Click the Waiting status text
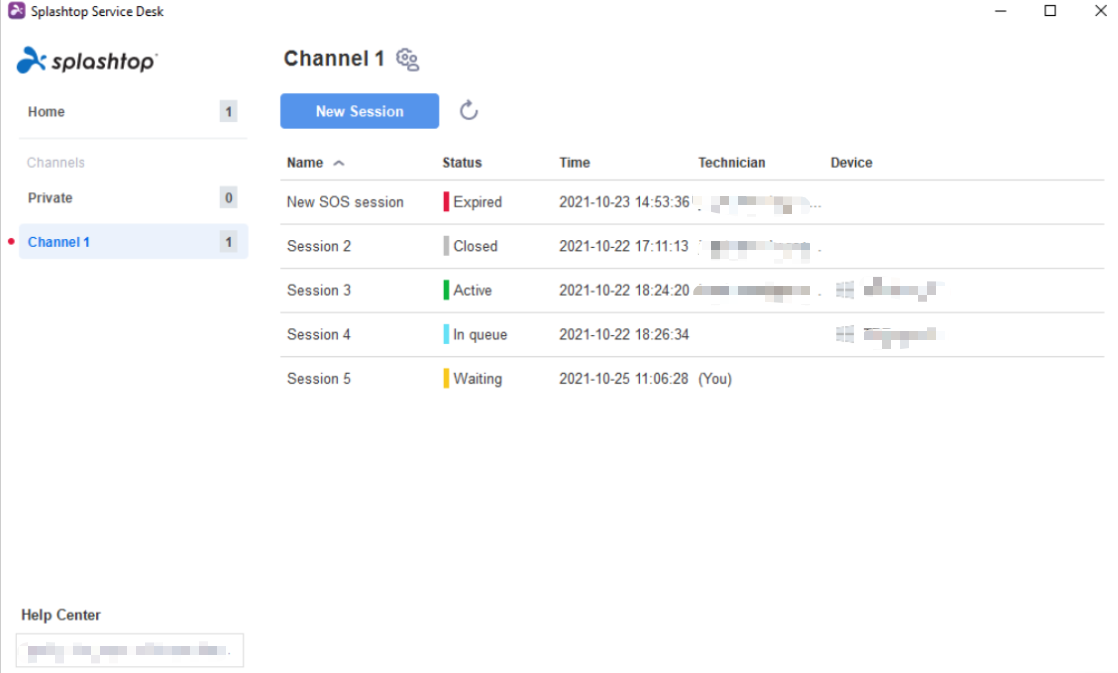The image size is (1118, 673). pyautogui.click(x=478, y=379)
